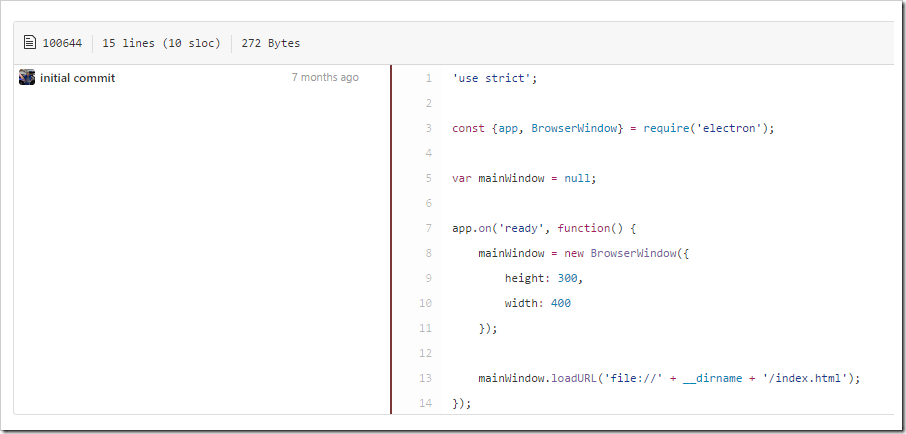Screen dimensions: 906x434
Task: Click the file mode document icon
Action: [x=29, y=43]
